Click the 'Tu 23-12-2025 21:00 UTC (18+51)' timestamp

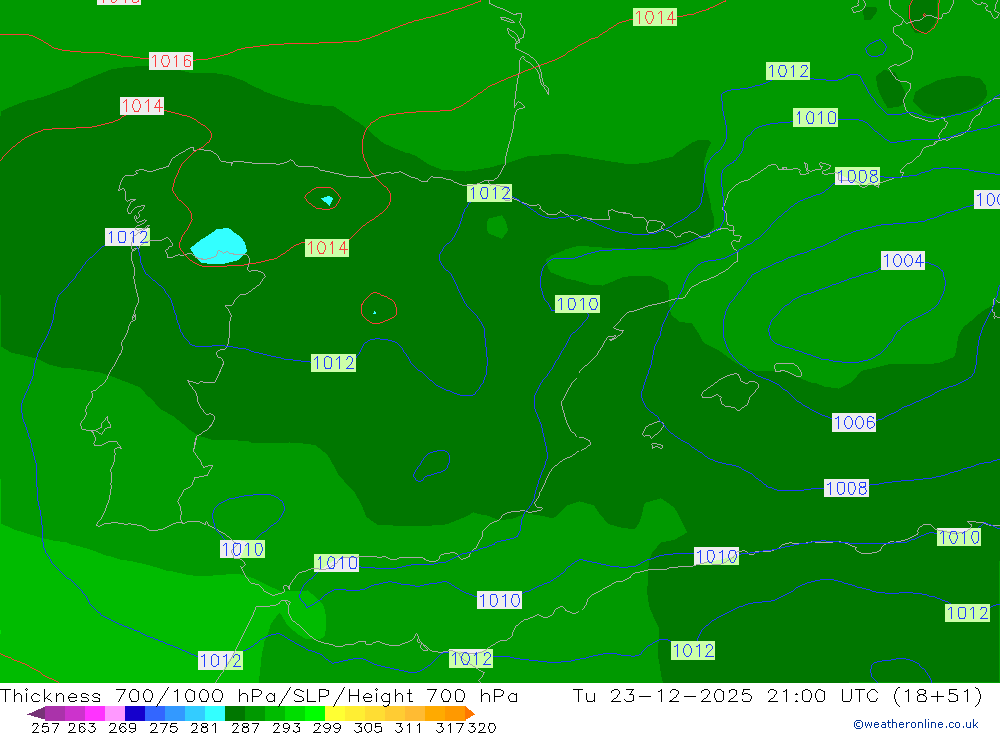click(777, 695)
